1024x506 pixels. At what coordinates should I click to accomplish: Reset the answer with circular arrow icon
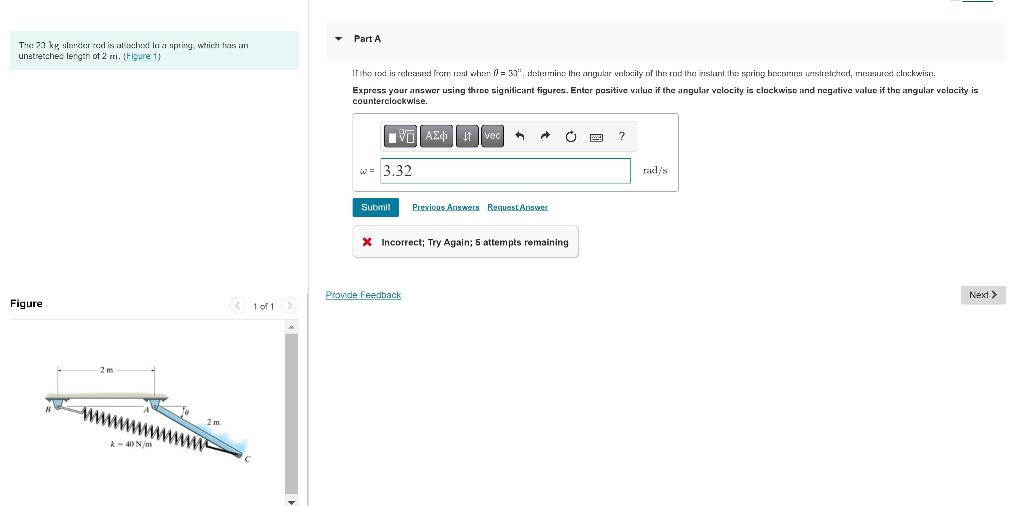pos(571,136)
